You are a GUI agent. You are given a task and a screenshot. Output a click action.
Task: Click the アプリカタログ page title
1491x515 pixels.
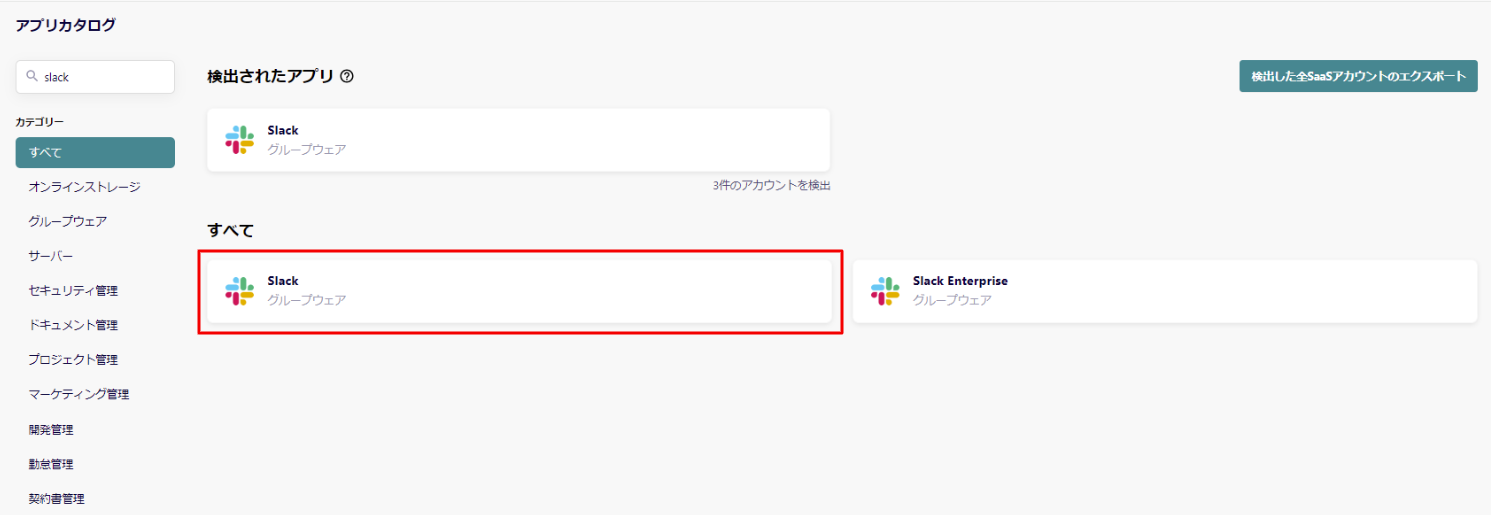click(x=65, y=25)
